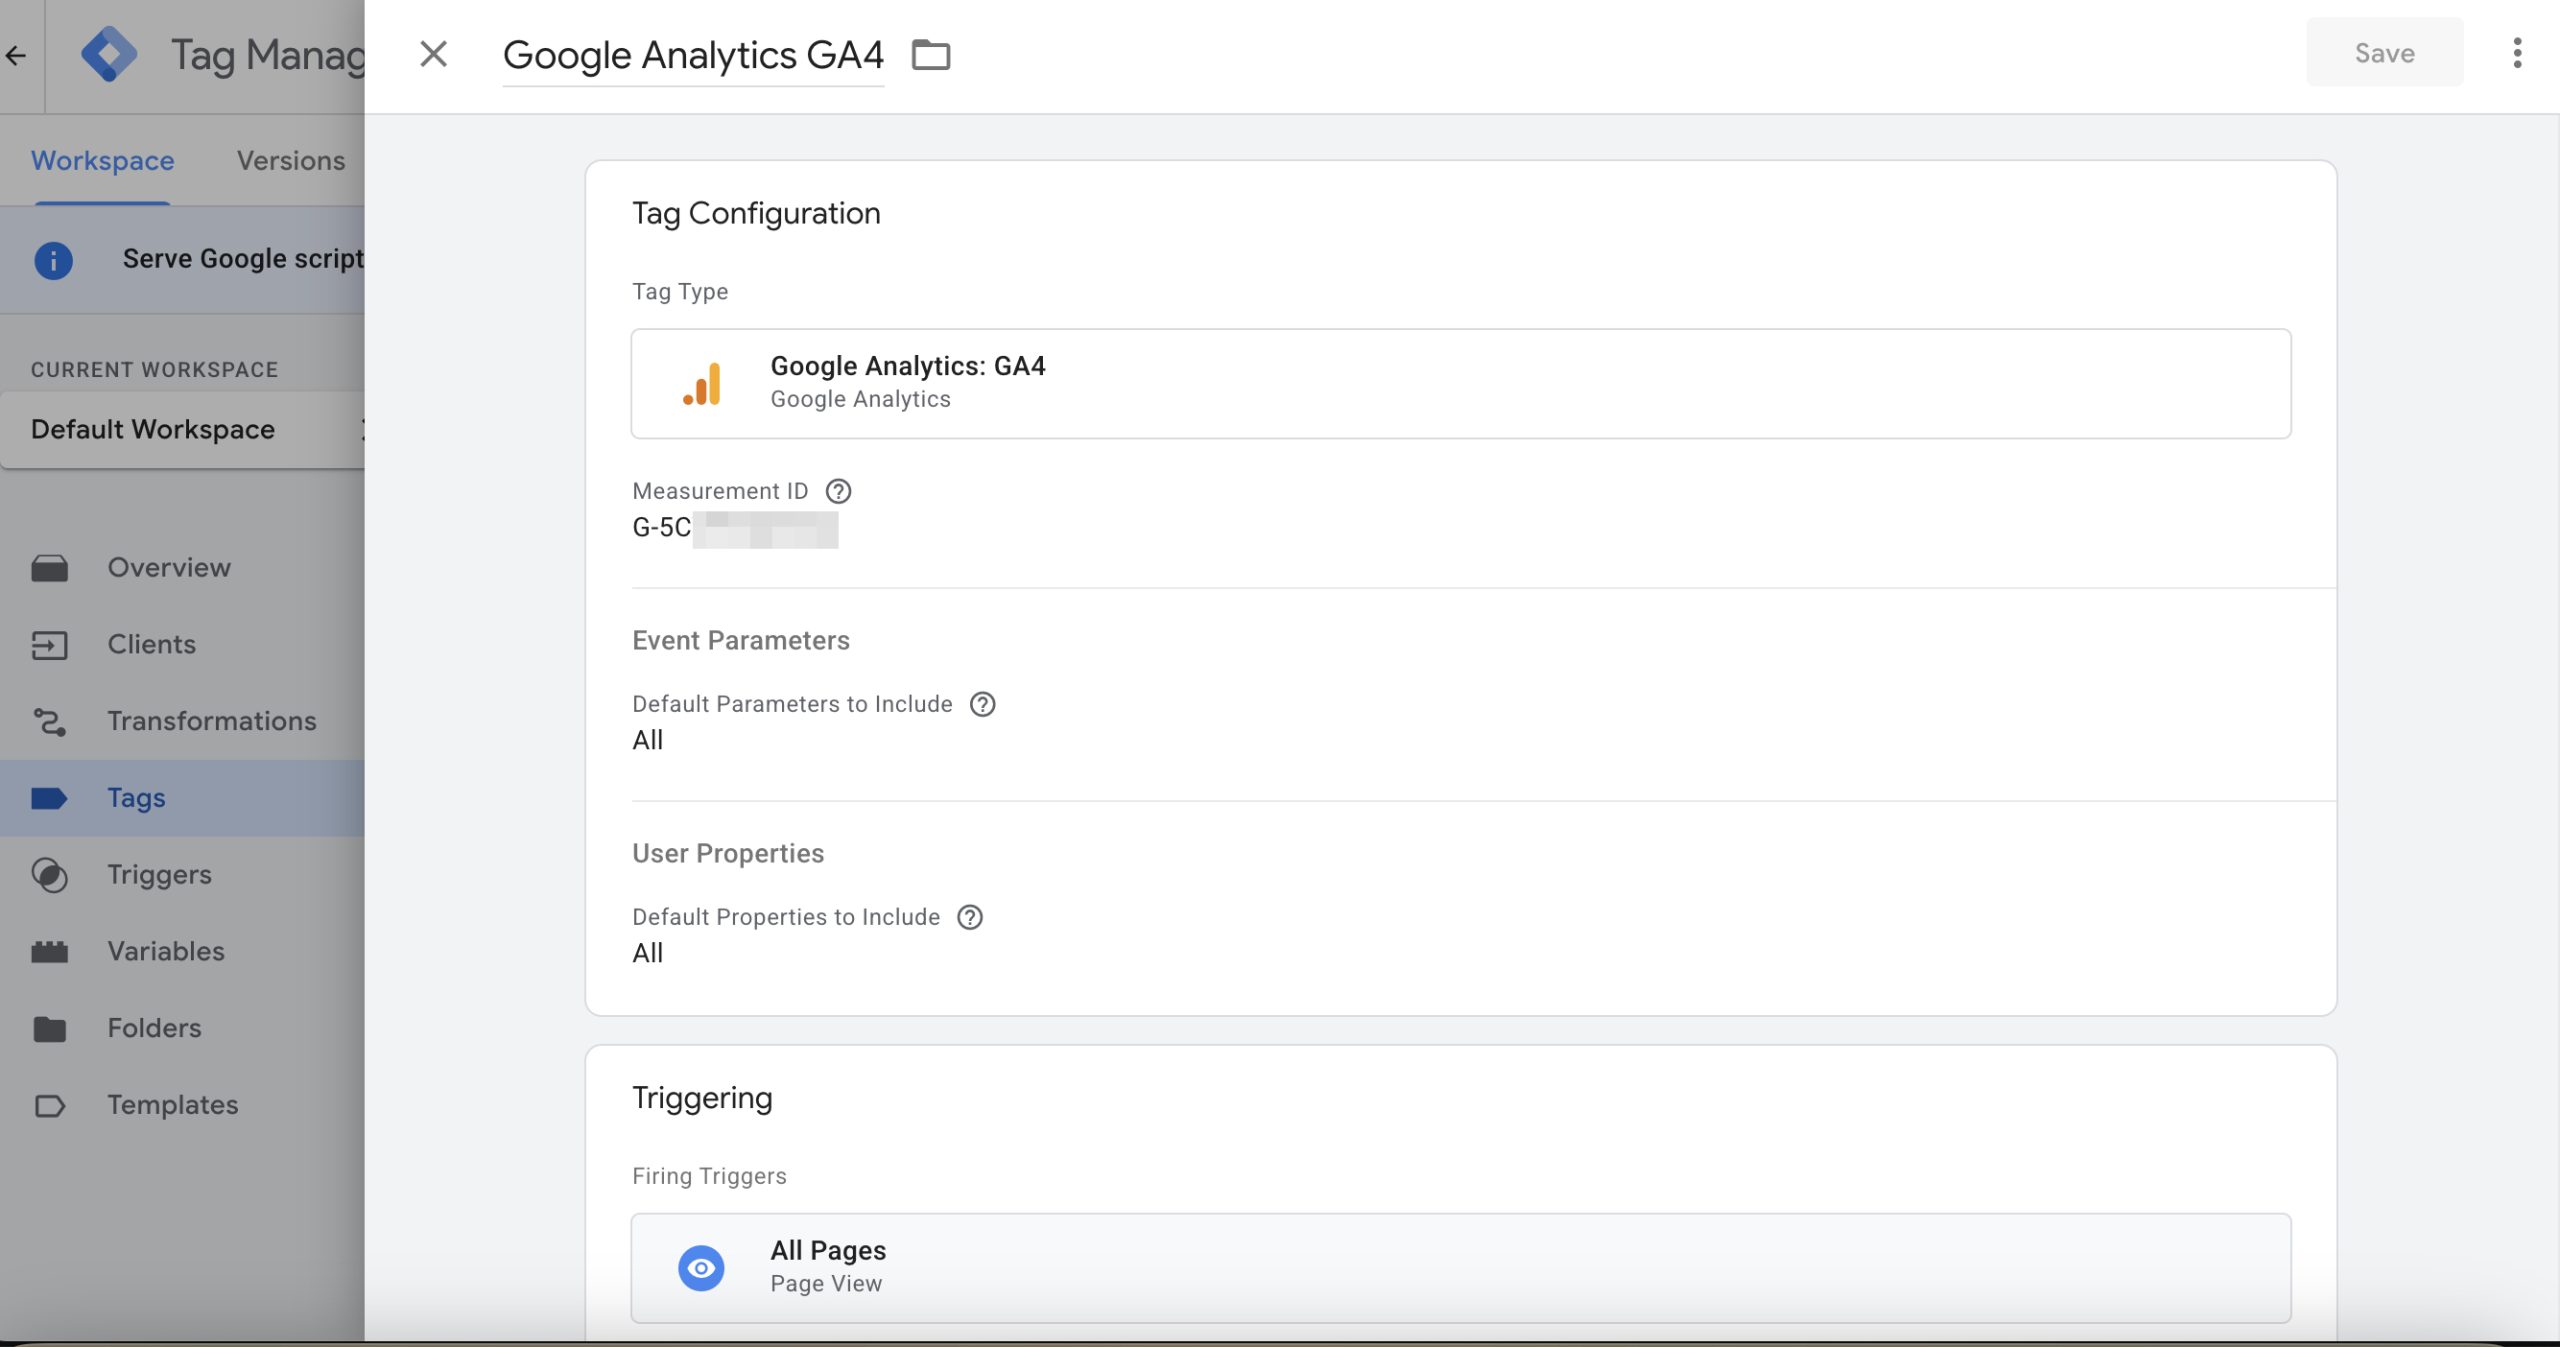Viewport: 2560px width, 1347px height.
Task: Open Transformations from the sidebar
Action: pyautogui.click(x=211, y=720)
